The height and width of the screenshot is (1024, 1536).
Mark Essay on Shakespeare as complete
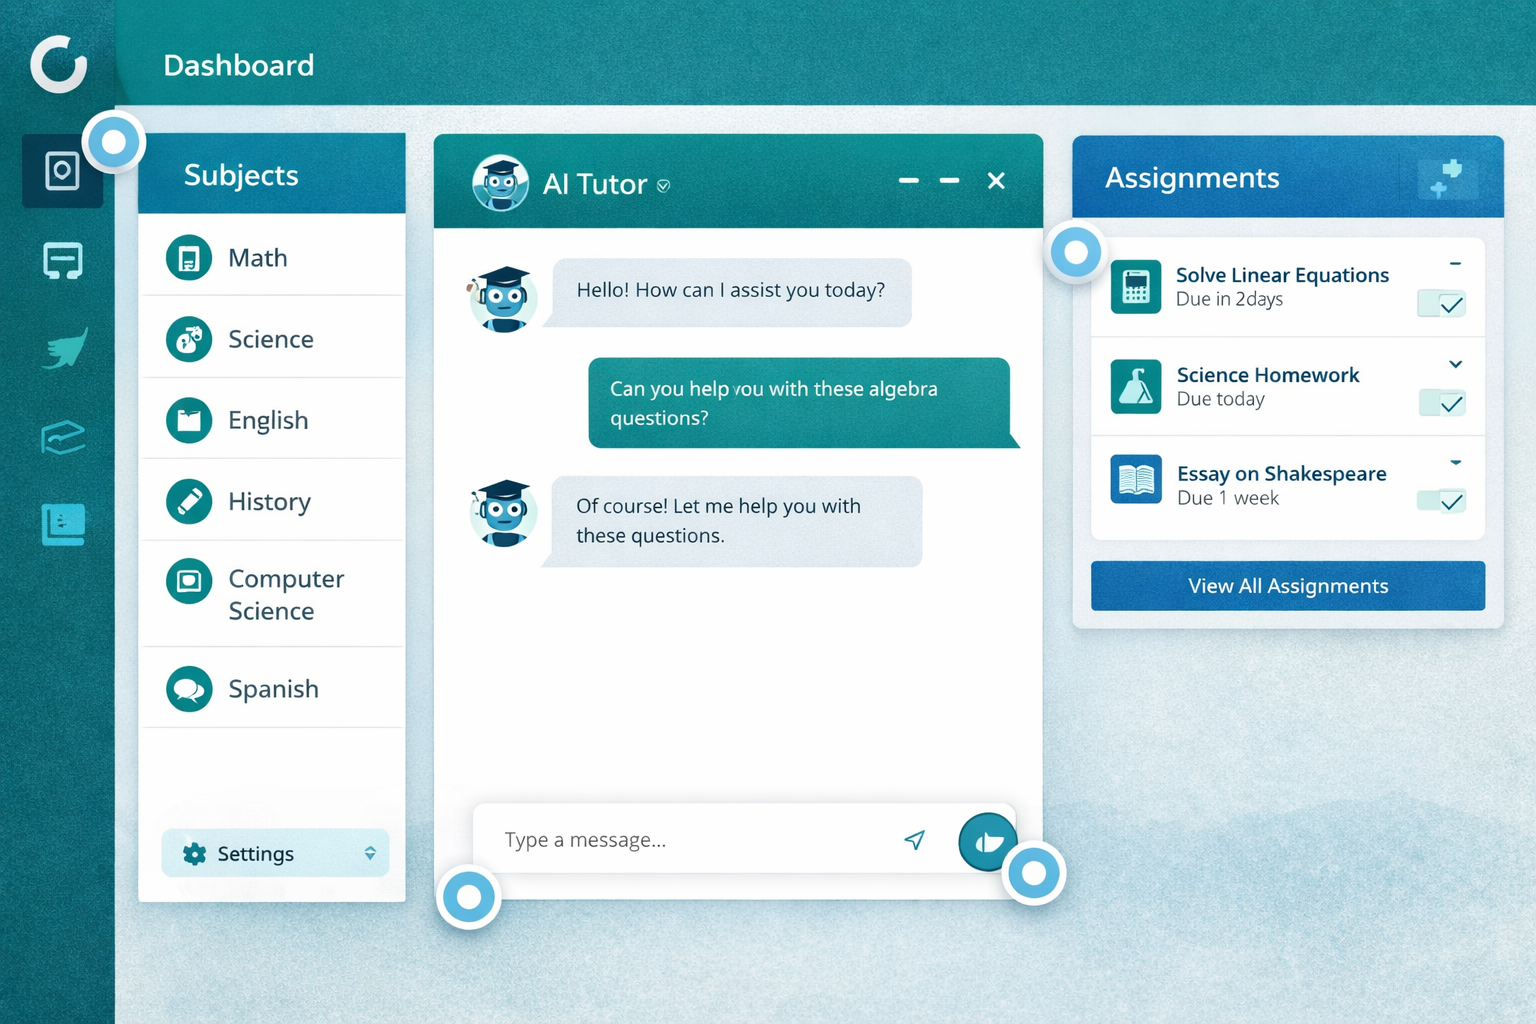[x=1441, y=501]
